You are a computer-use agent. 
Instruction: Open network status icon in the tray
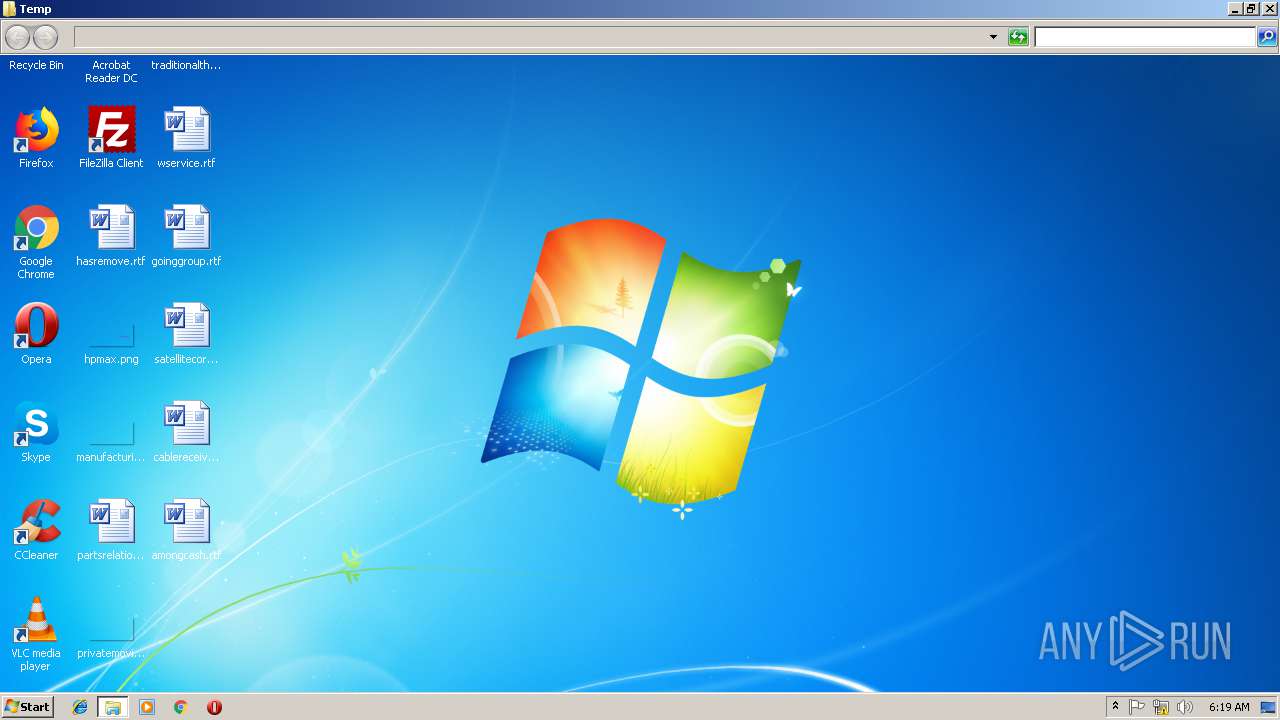(x=1161, y=707)
